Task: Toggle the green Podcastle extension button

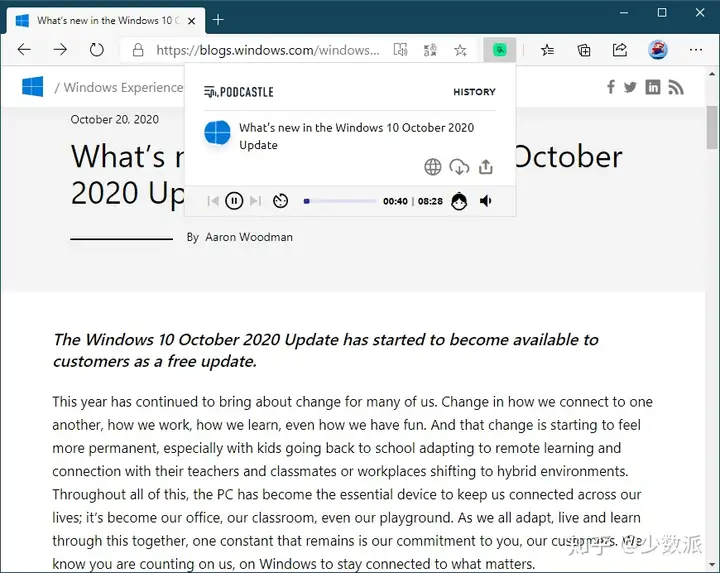Action: point(500,50)
